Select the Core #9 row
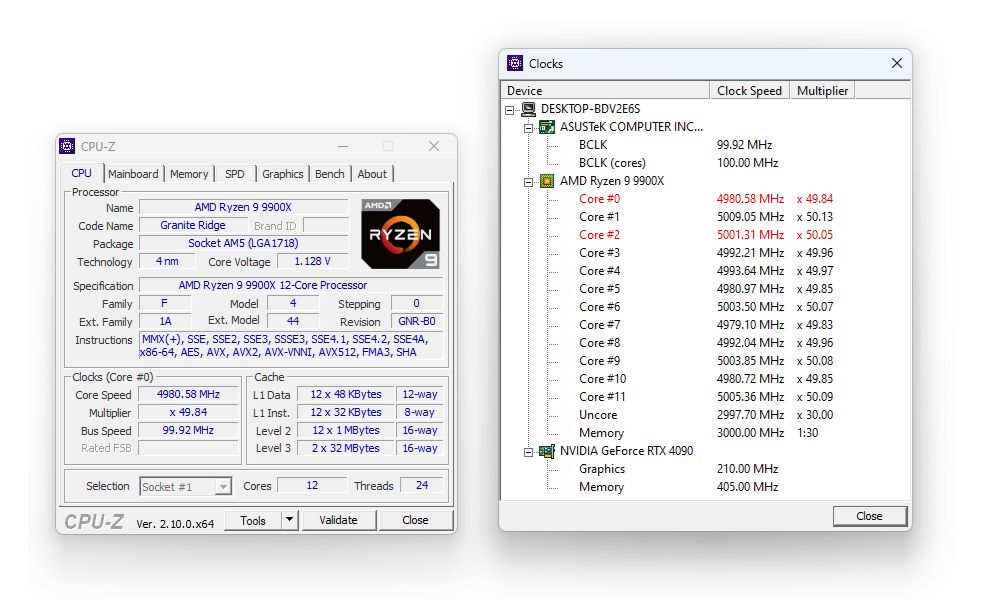Screen dimensions: 1000x600 (706, 361)
